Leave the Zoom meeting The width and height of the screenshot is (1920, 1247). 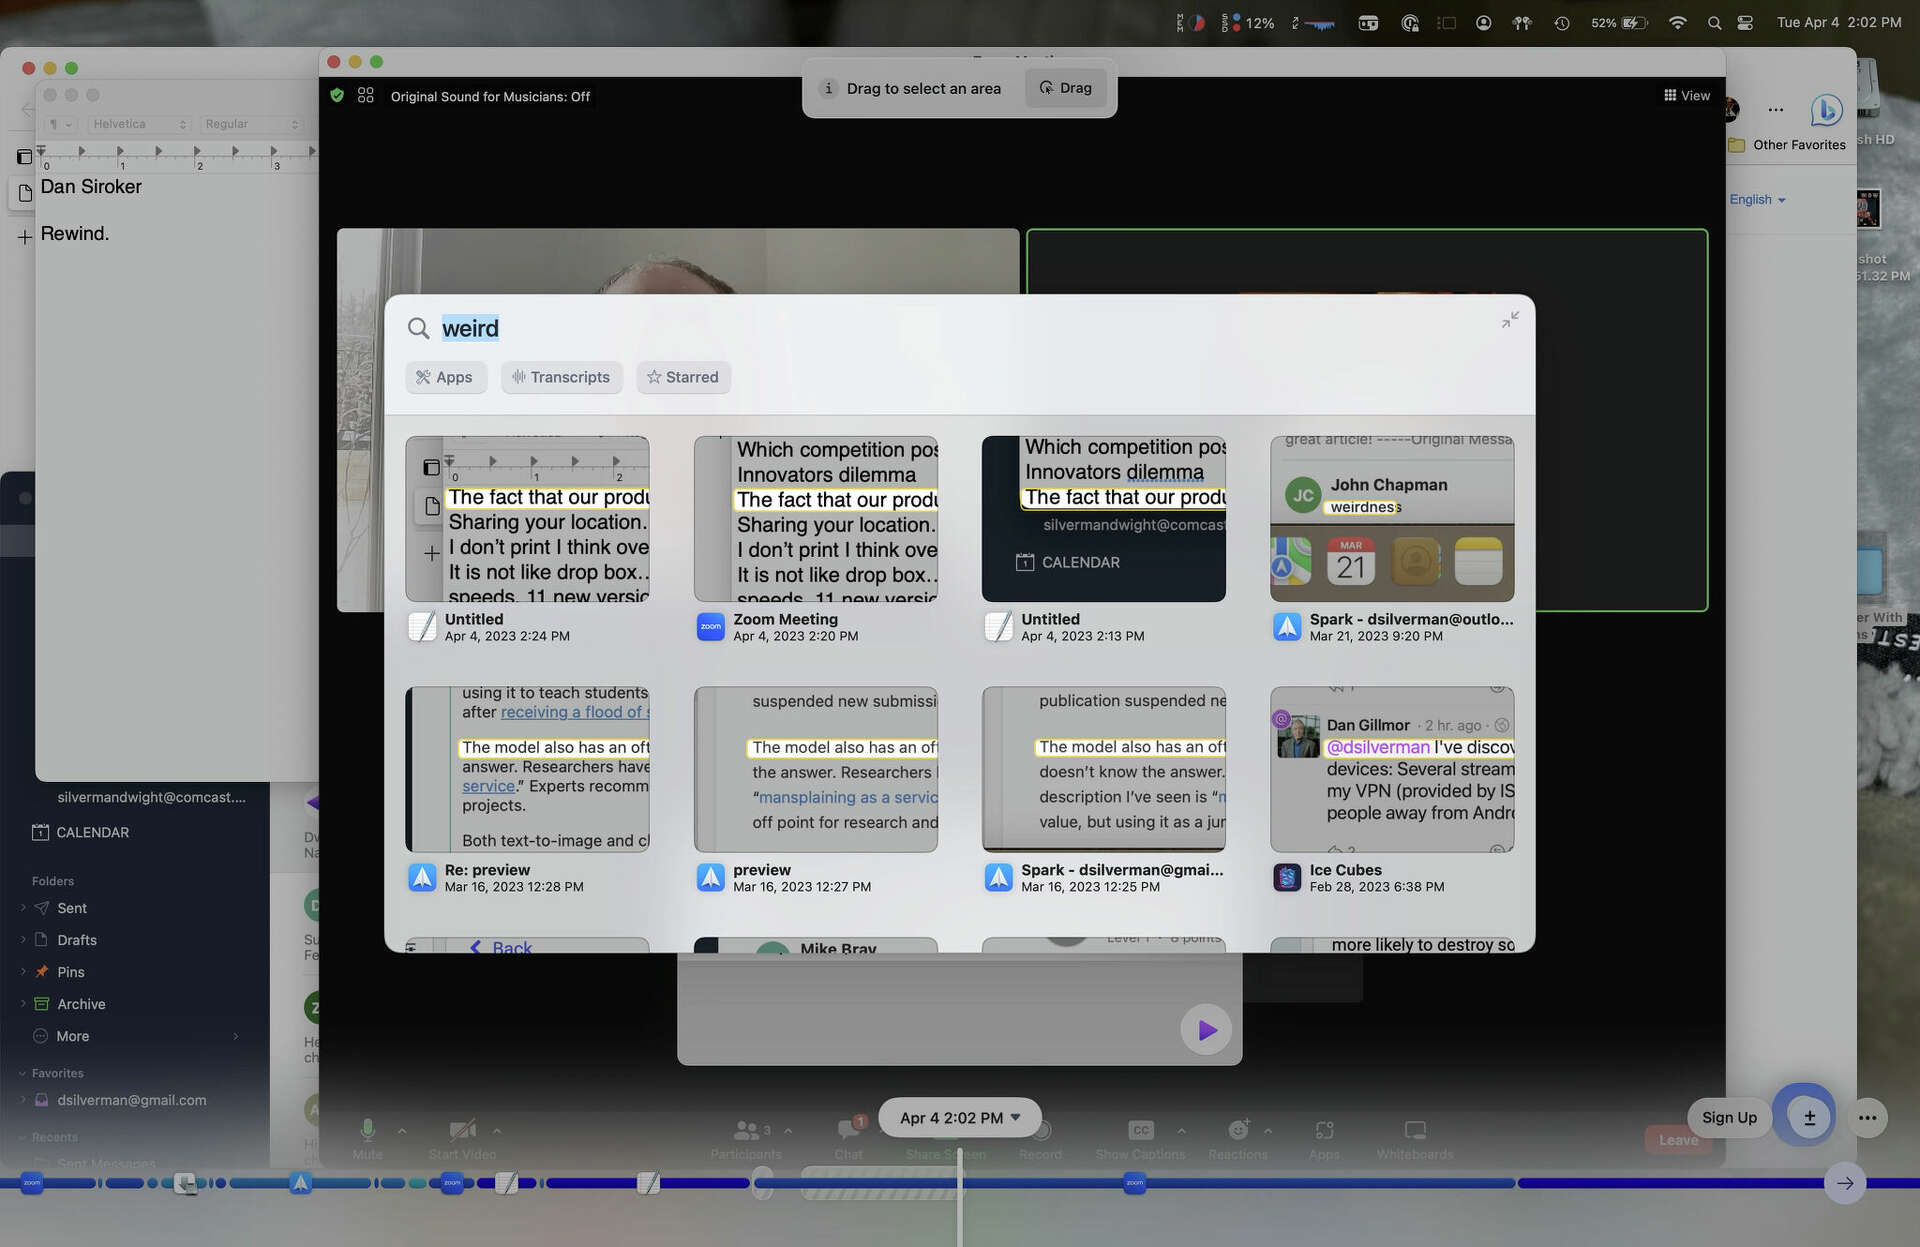[x=1676, y=1140]
